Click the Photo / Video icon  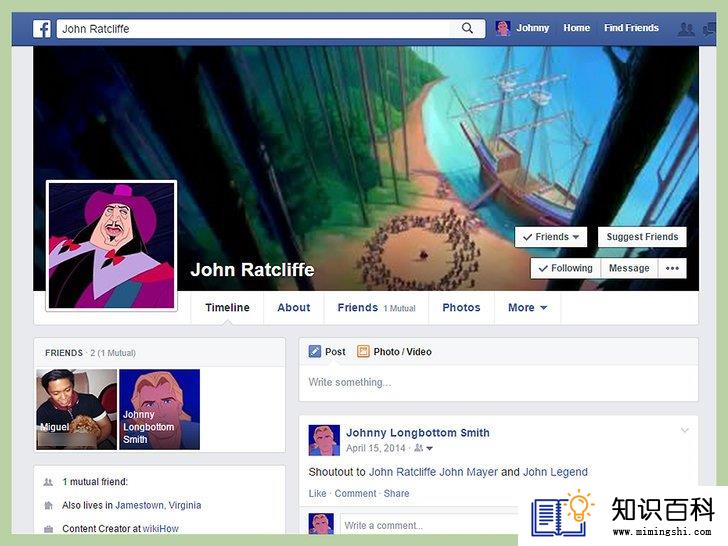(x=363, y=351)
